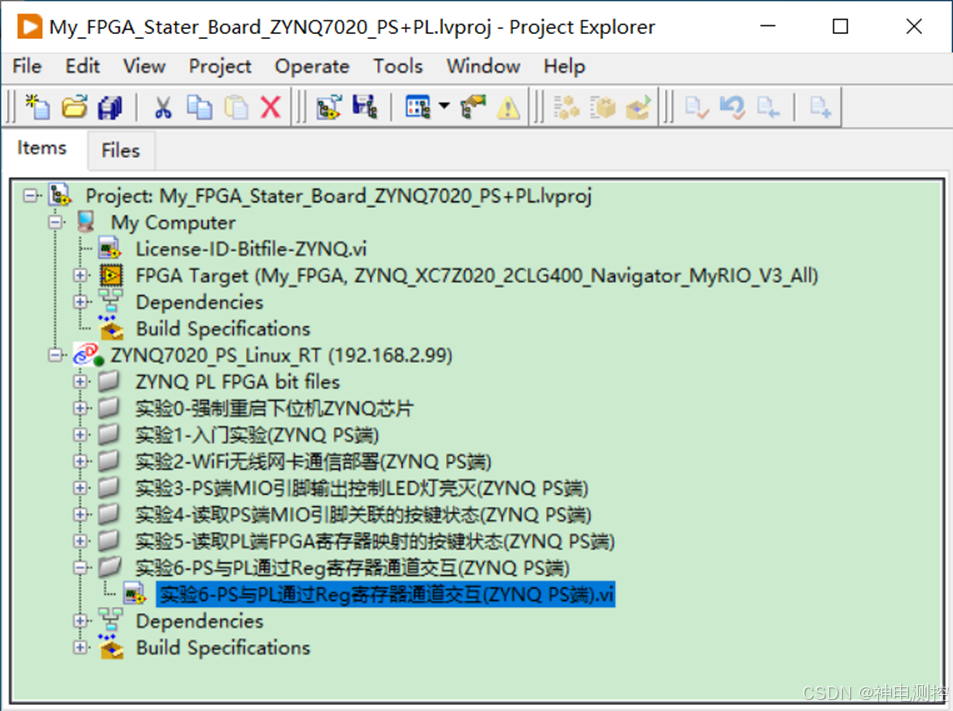Click the Paste toolbar icon
This screenshot has width=953, height=711.
click(x=236, y=107)
